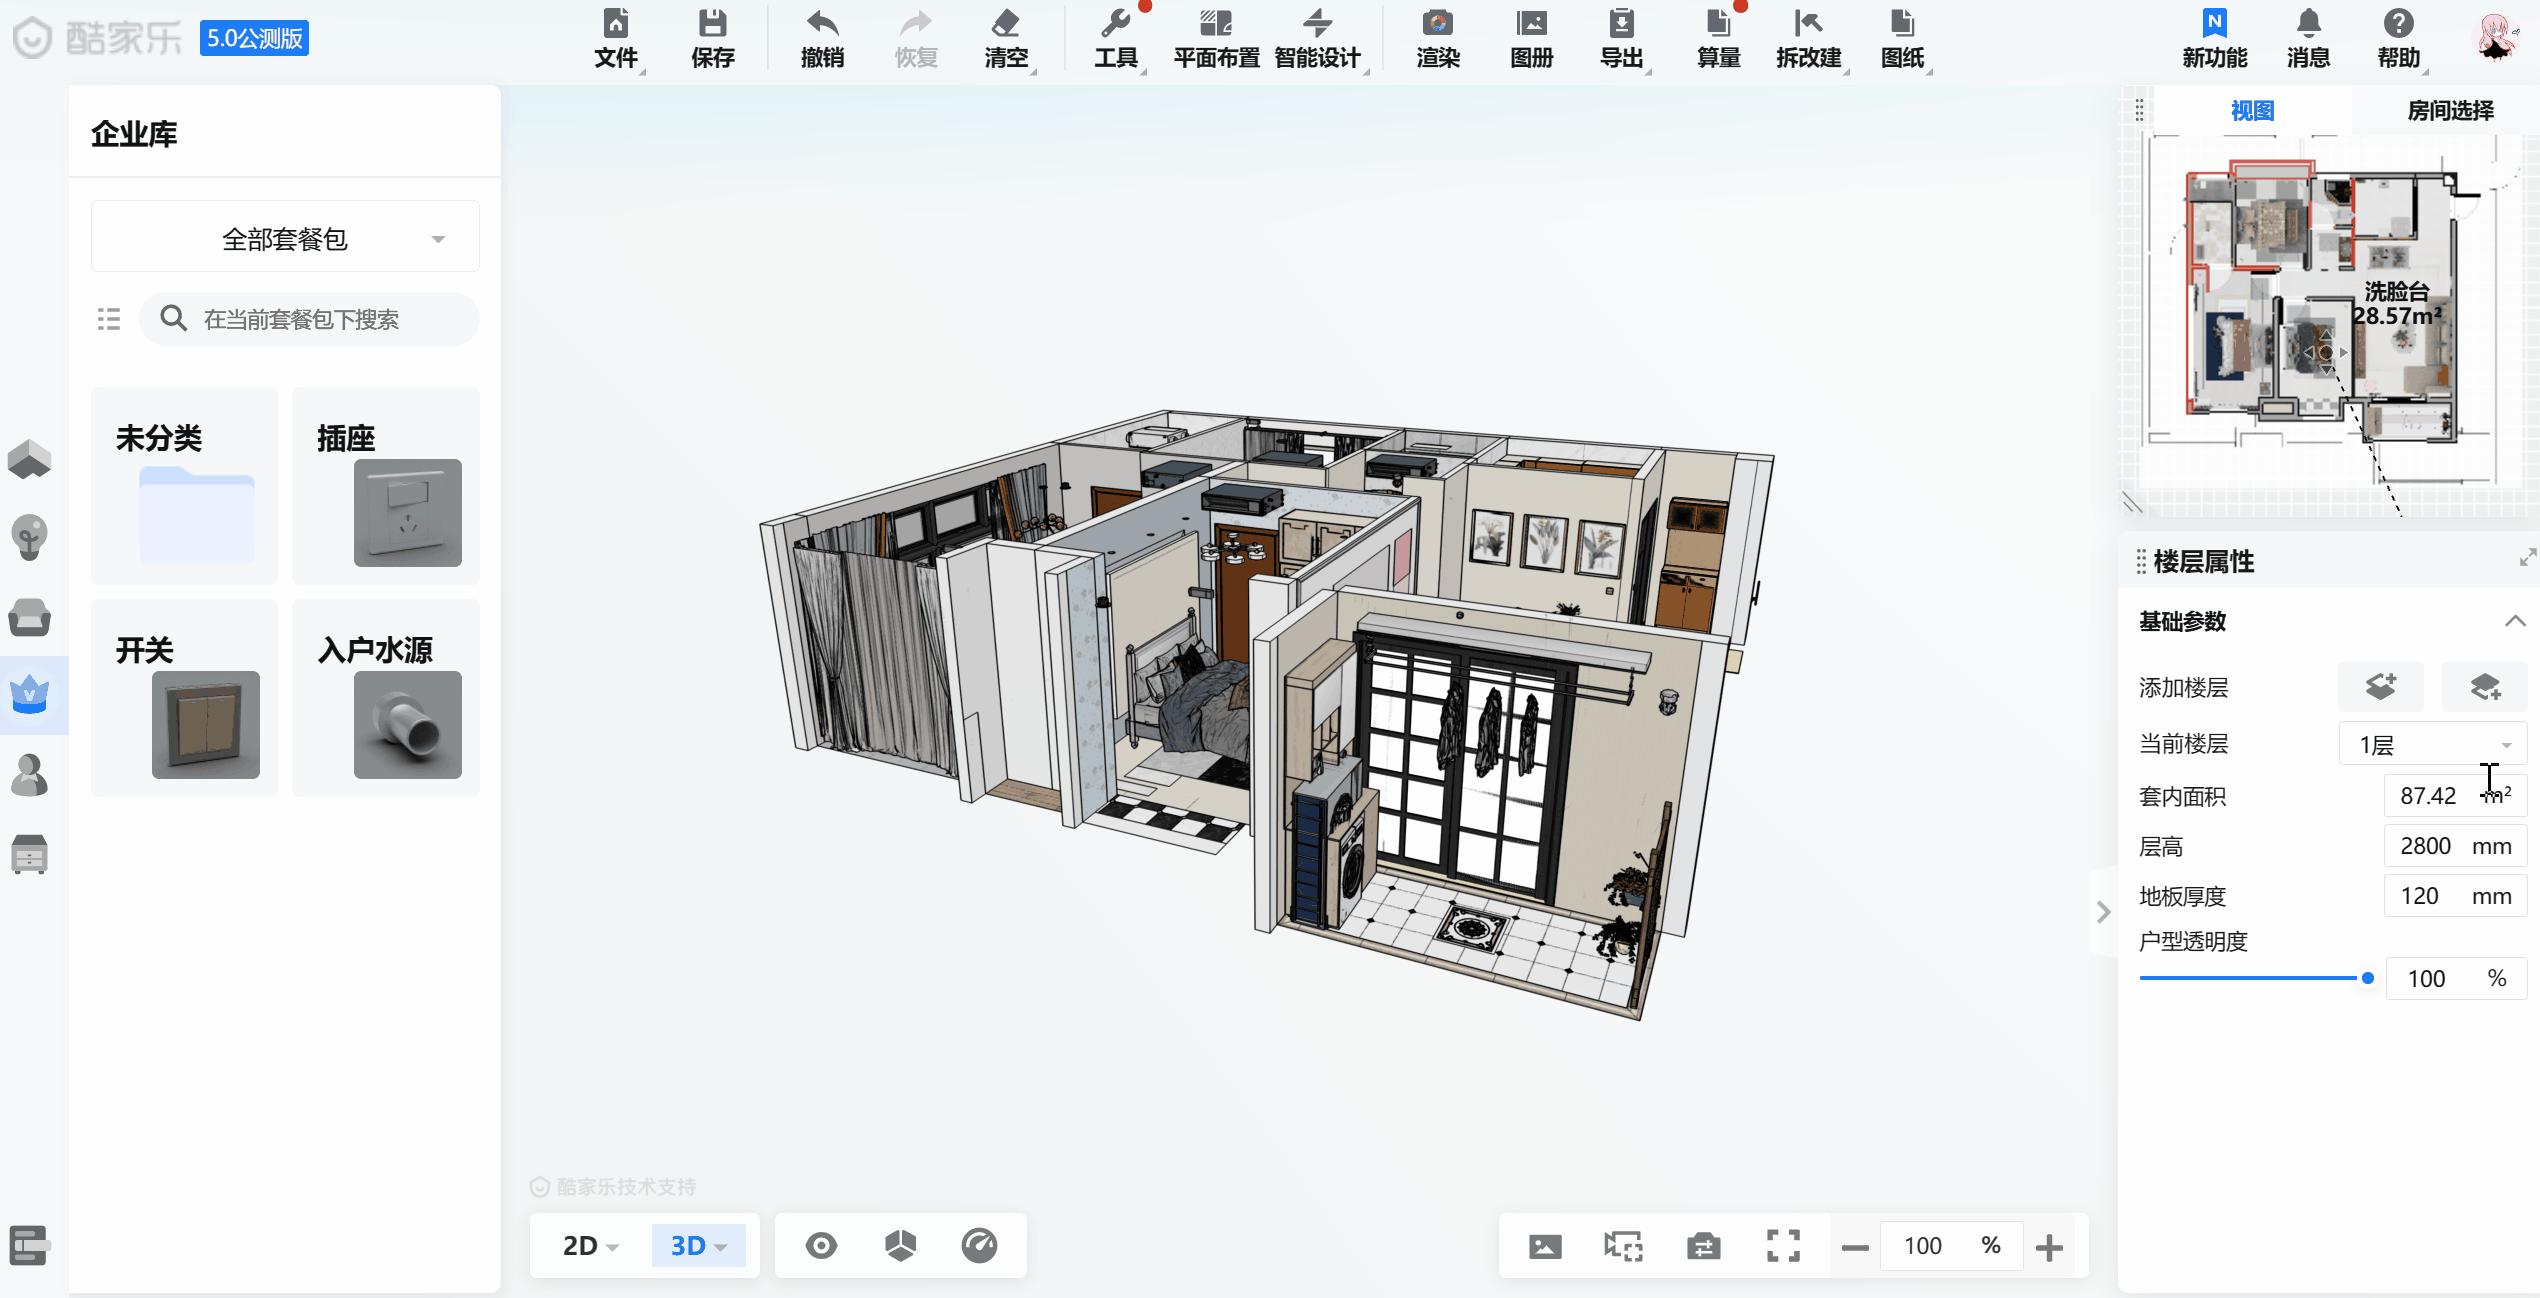Click the 层高 2800 input field

2456,846
